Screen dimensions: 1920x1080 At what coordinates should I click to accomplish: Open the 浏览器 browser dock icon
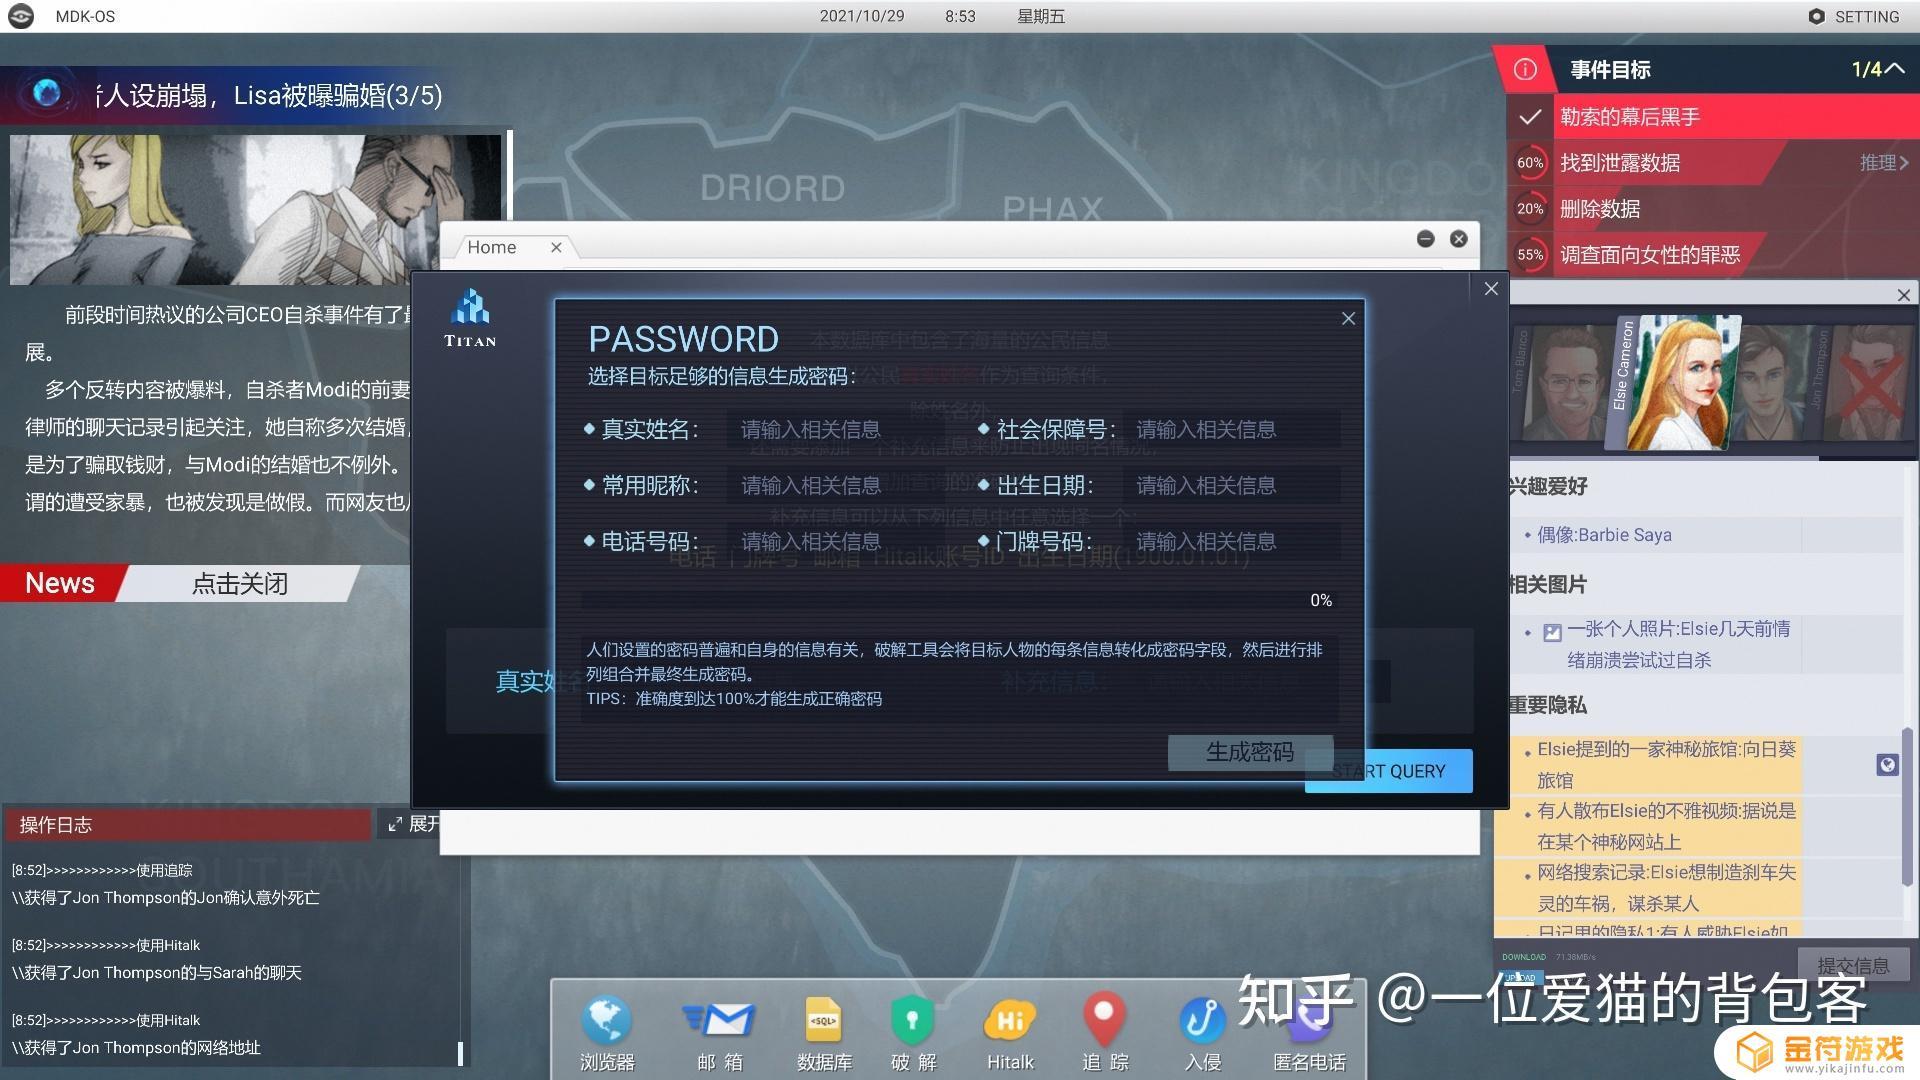(606, 1031)
